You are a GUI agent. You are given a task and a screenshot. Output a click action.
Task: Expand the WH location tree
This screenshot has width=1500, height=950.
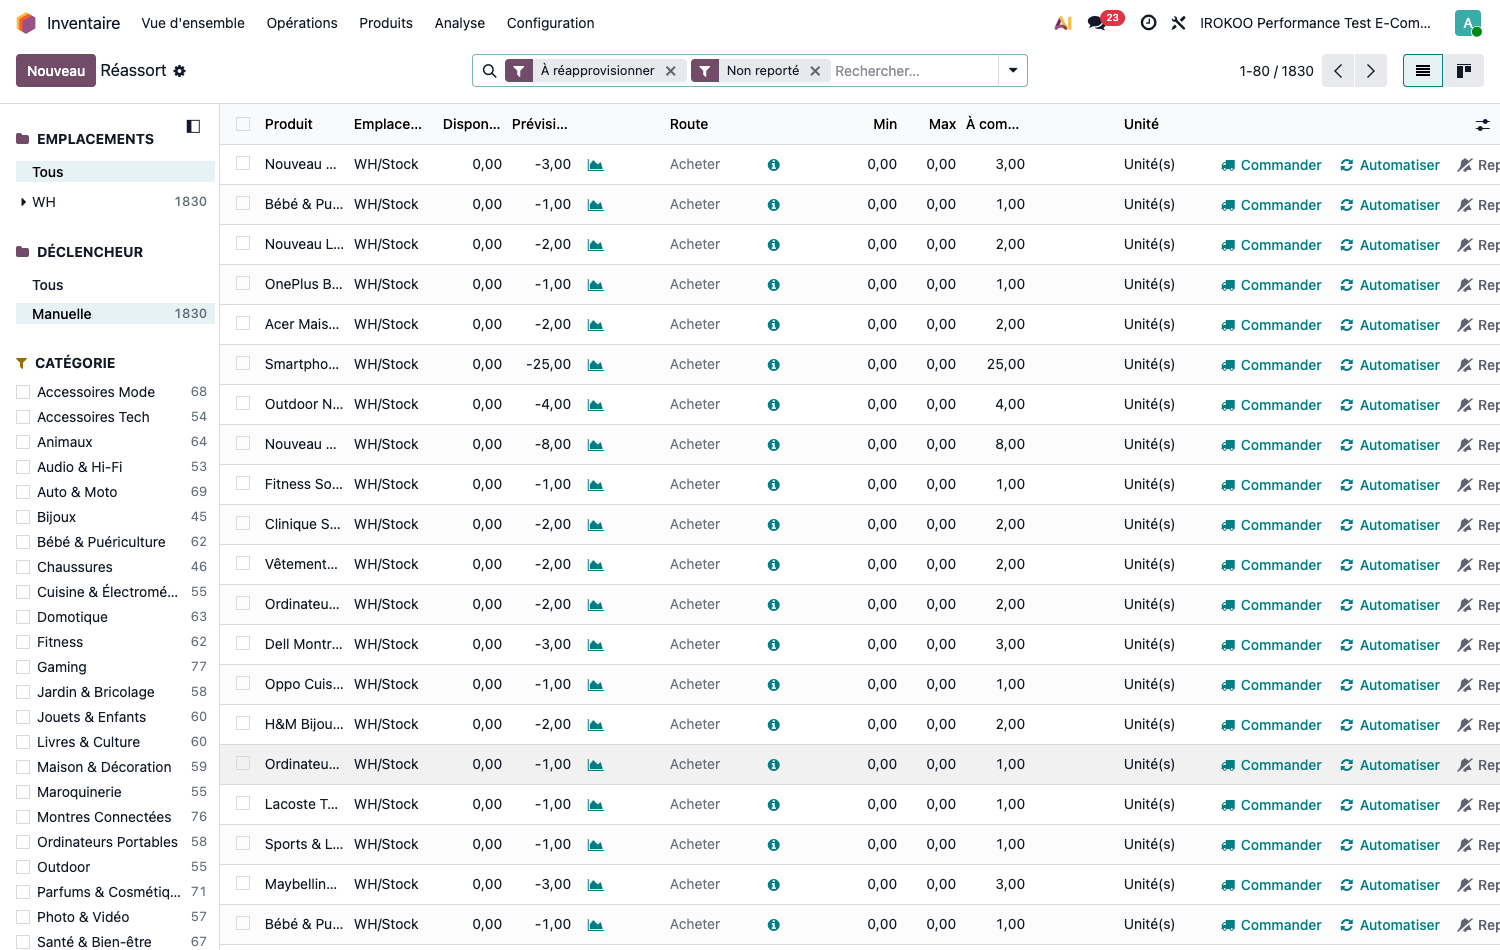click(x=23, y=202)
